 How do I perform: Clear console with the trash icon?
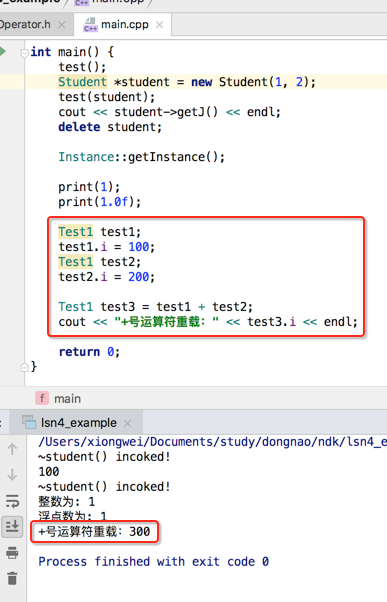pos(12,578)
